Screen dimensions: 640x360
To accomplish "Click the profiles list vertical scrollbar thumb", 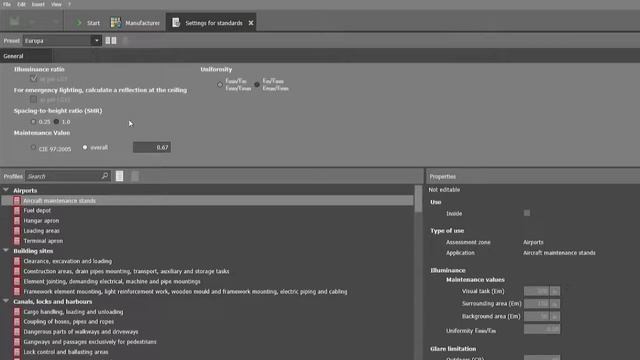I will tap(418, 199).
